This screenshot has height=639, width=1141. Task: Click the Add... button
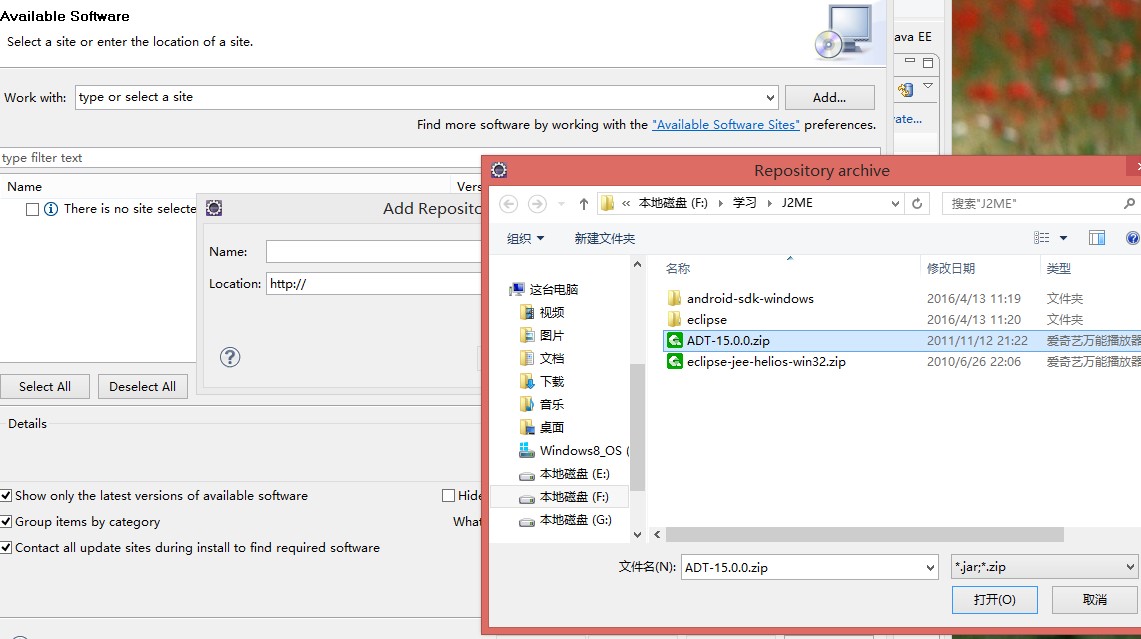pos(830,98)
